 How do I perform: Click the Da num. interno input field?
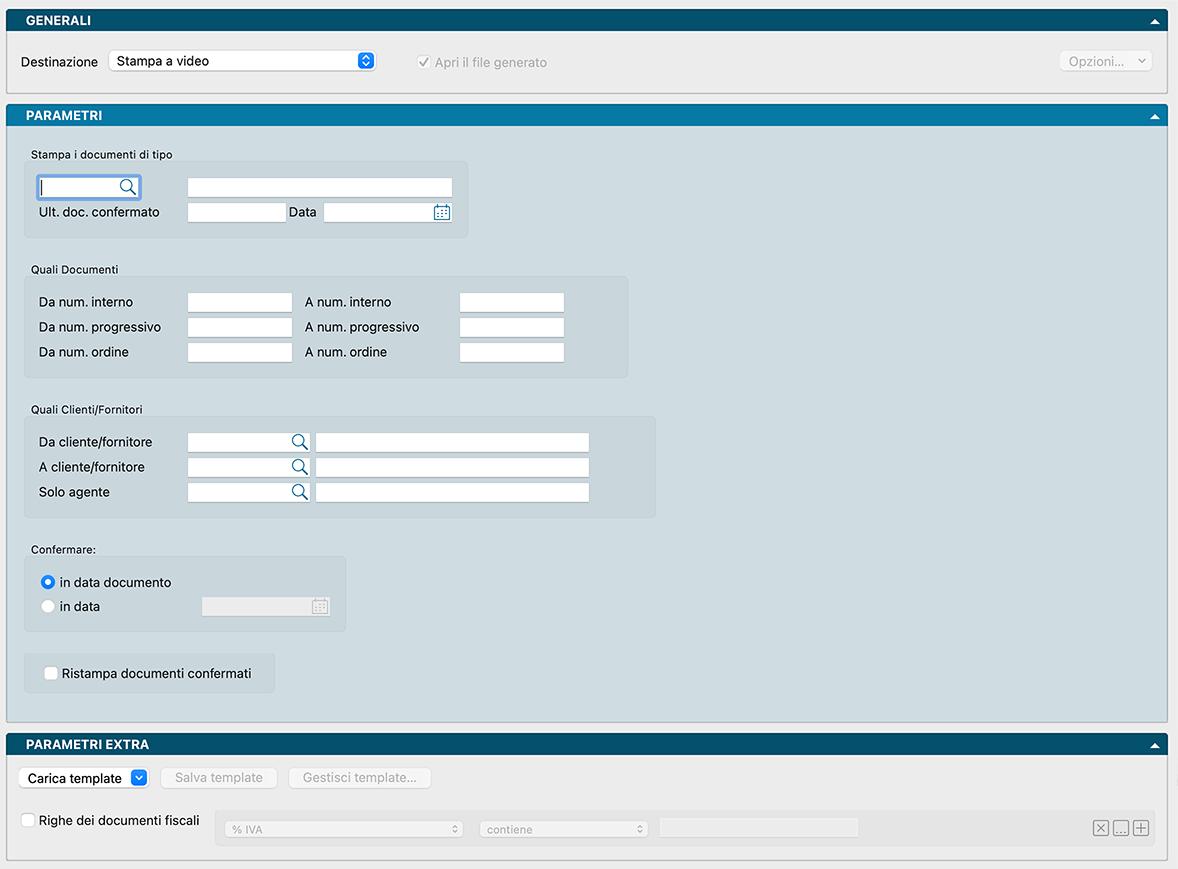point(240,302)
